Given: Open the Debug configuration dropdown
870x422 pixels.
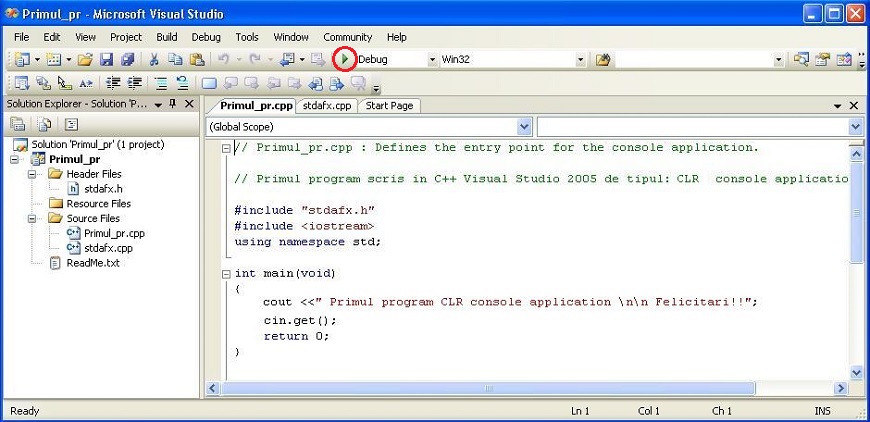Looking at the screenshot, I should (432, 60).
